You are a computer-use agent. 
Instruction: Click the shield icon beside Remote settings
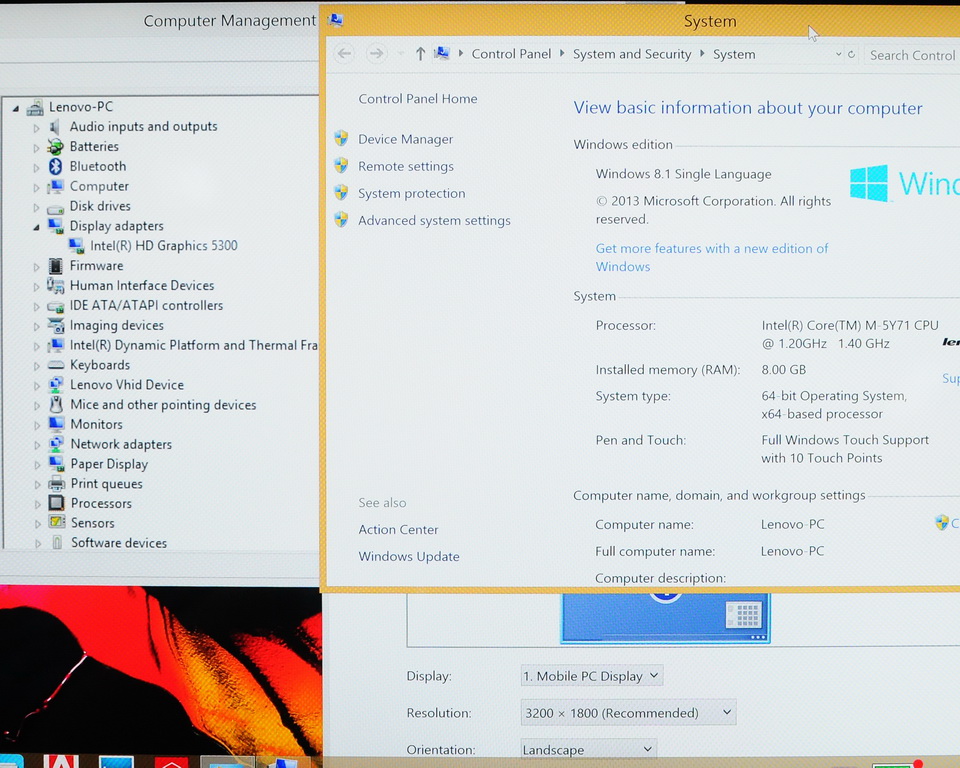pyautogui.click(x=341, y=165)
